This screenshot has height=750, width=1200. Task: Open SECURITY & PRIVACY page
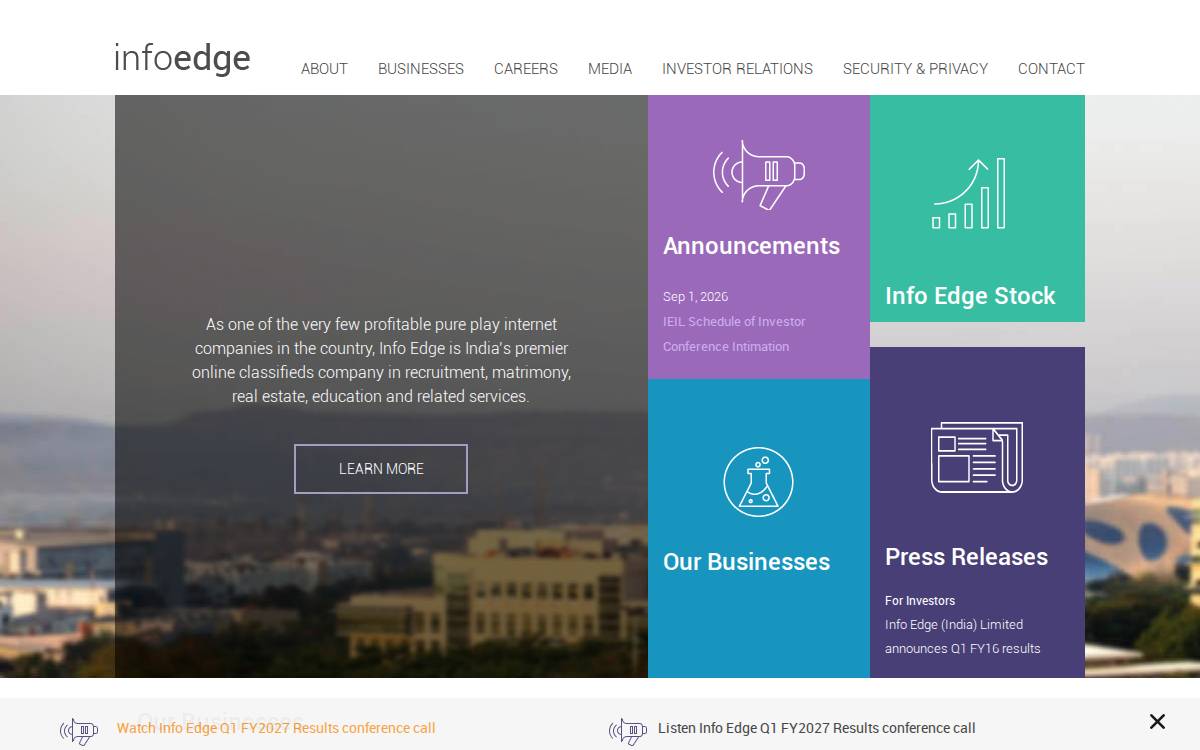tap(915, 69)
